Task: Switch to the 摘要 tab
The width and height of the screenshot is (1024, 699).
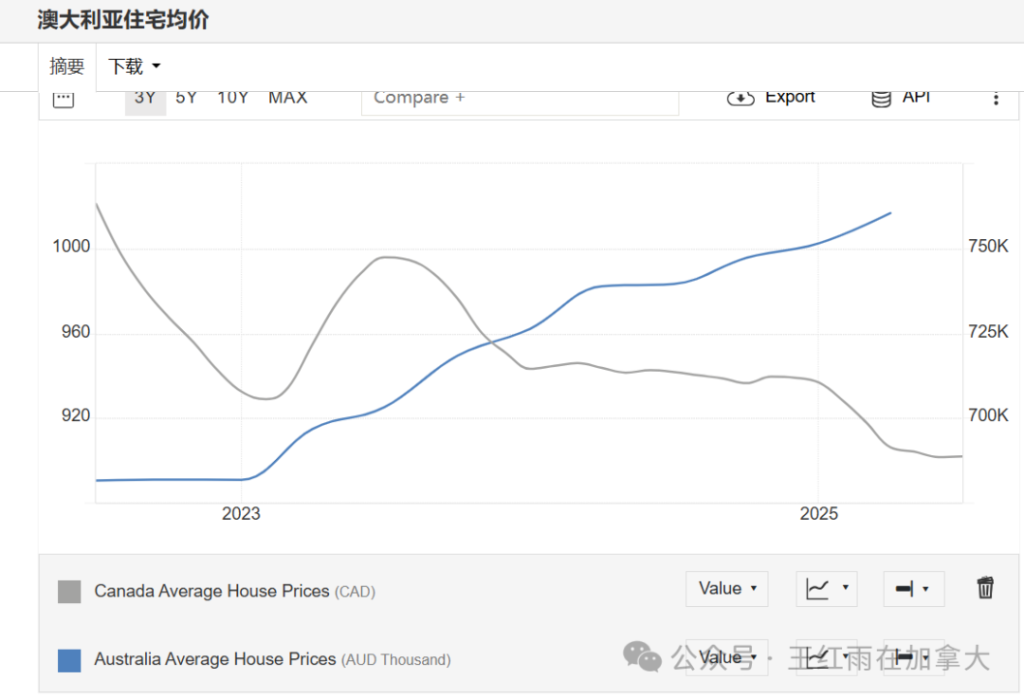Action: tap(67, 67)
